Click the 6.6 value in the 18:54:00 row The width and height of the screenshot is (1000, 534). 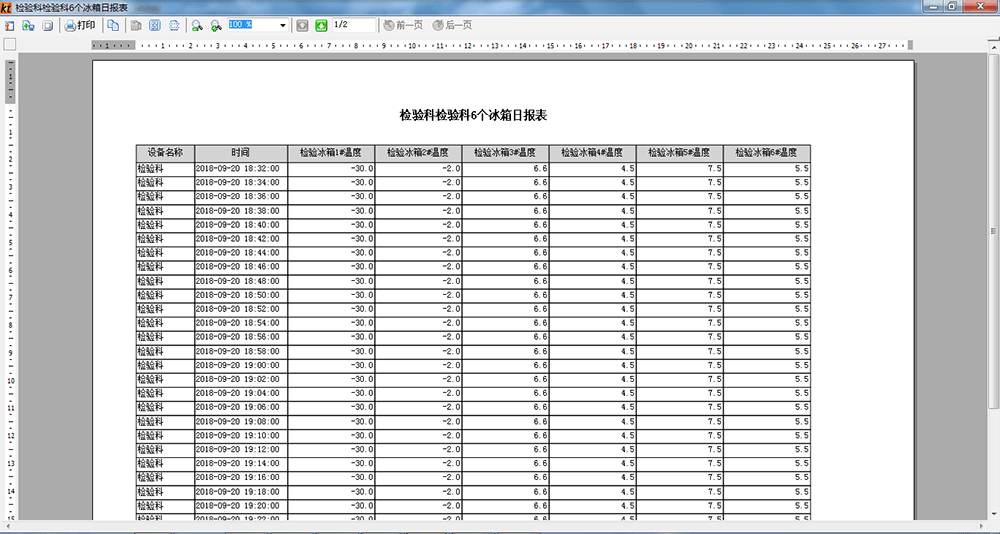(541, 323)
